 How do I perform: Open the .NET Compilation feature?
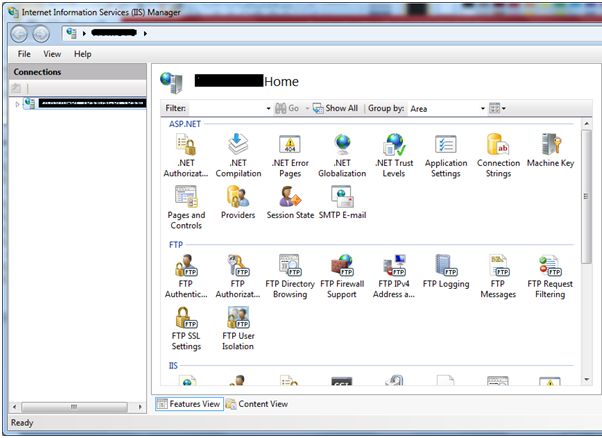point(238,155)
